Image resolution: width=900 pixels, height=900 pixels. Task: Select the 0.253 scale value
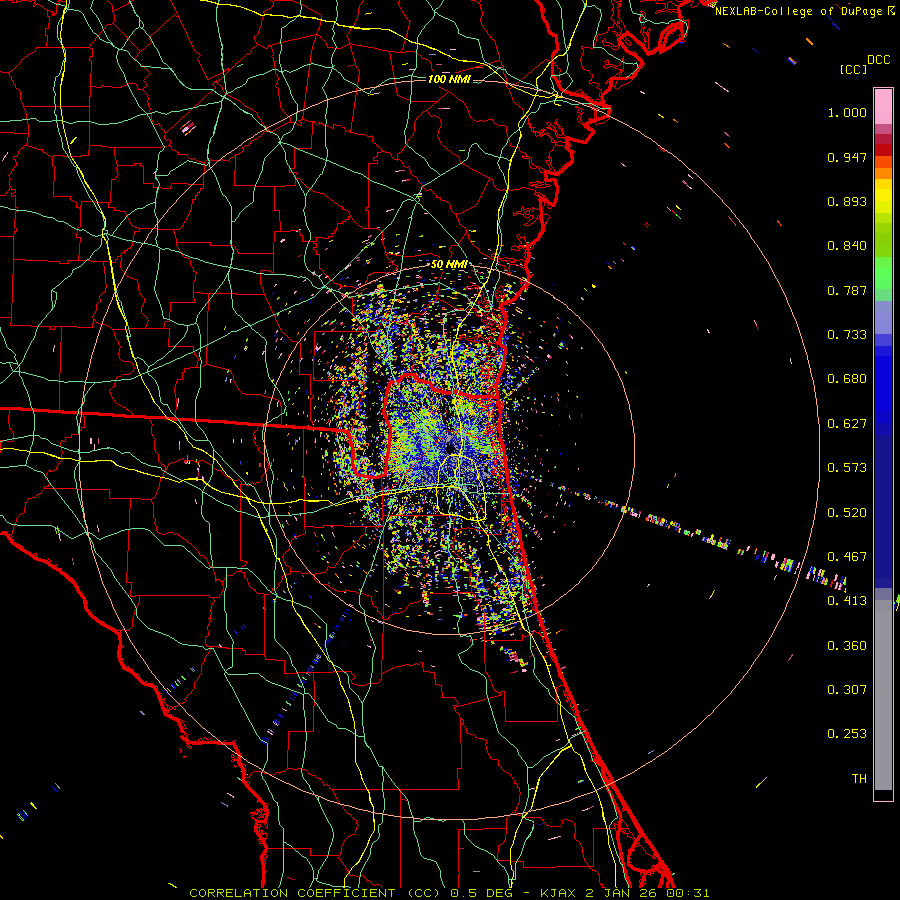click(847, 734)
